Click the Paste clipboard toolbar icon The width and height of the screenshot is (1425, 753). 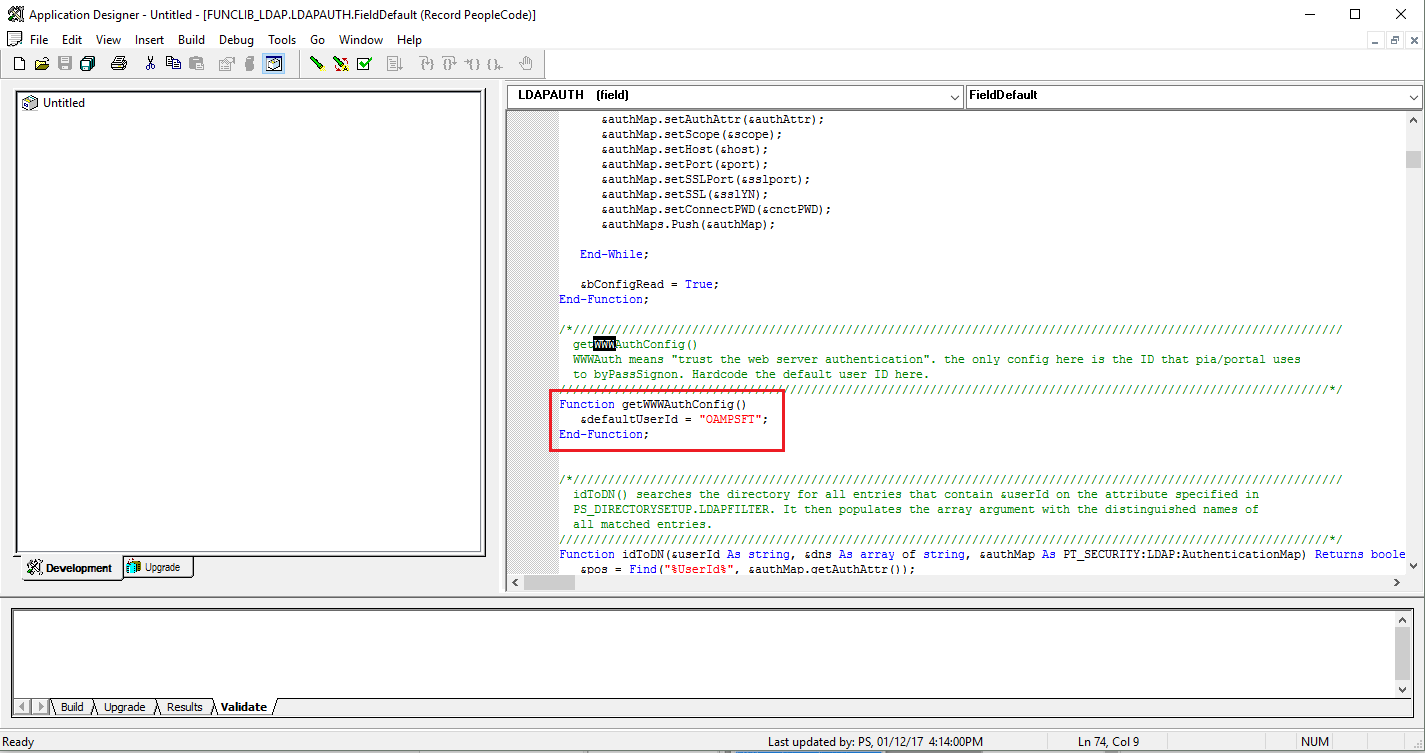point(196,64)
